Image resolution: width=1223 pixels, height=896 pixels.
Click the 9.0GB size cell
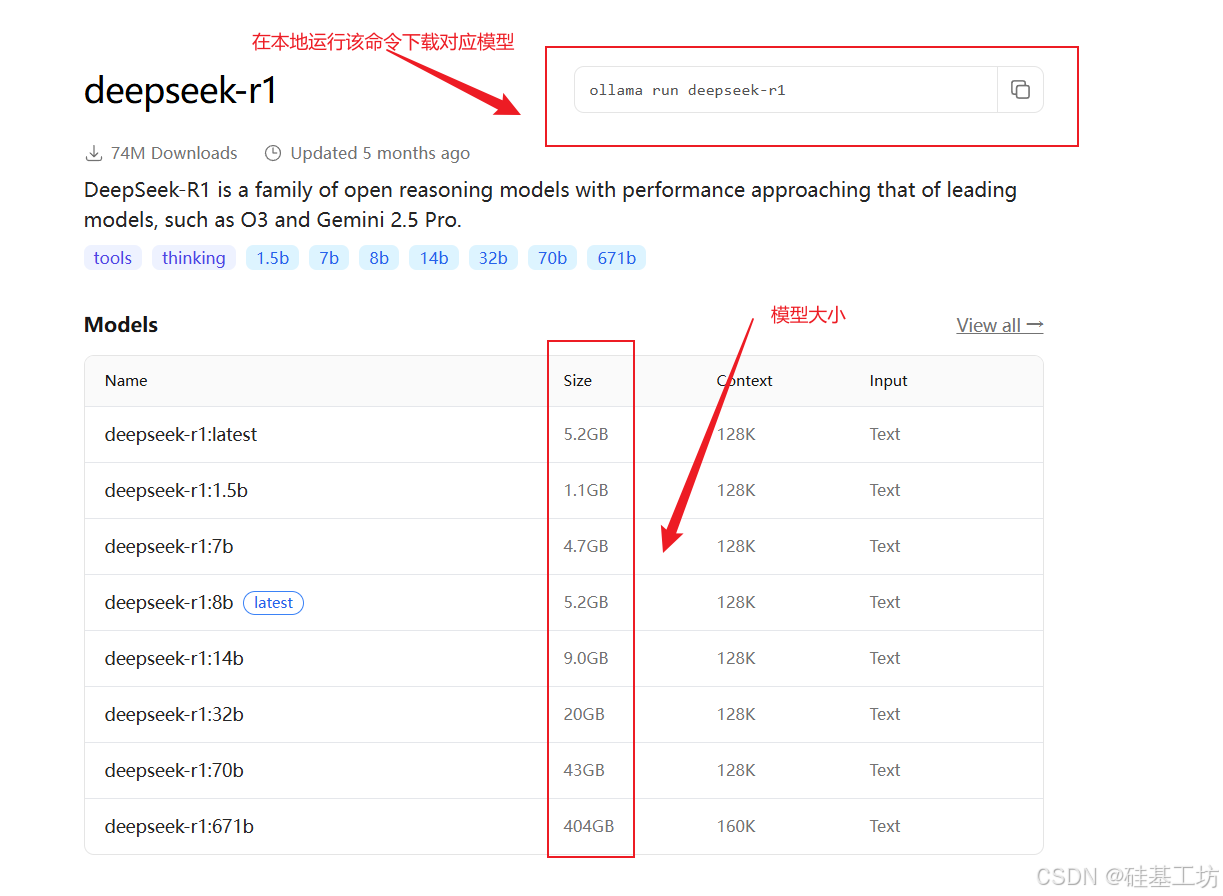click(586, 658)
